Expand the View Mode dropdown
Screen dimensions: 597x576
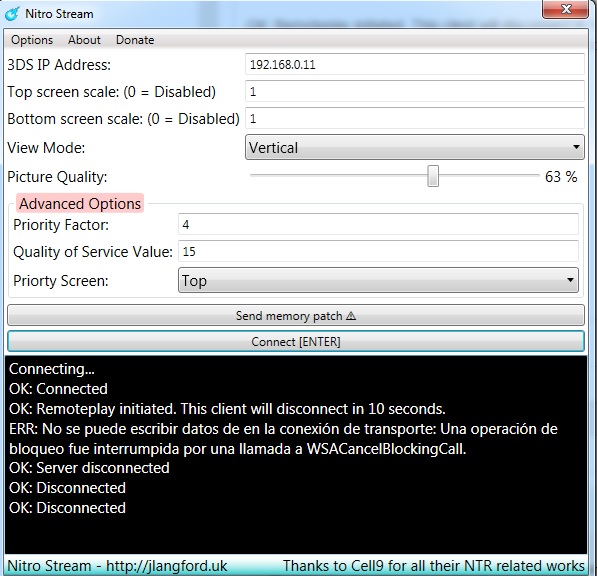415,147
